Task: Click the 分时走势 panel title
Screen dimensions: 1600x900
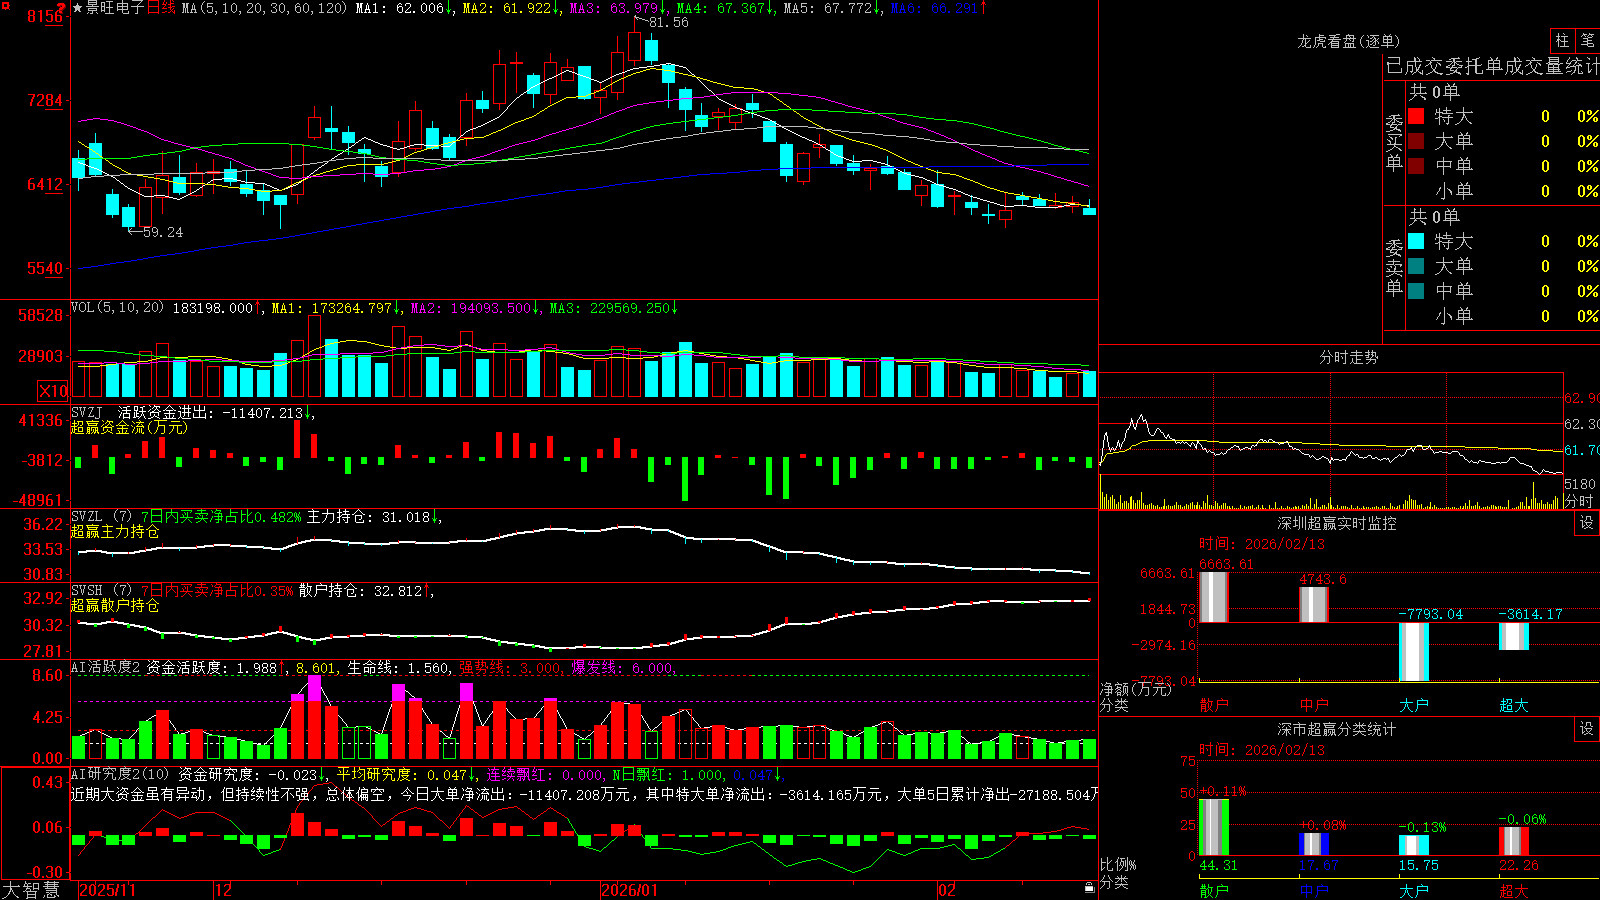Action: (1348, 357)
